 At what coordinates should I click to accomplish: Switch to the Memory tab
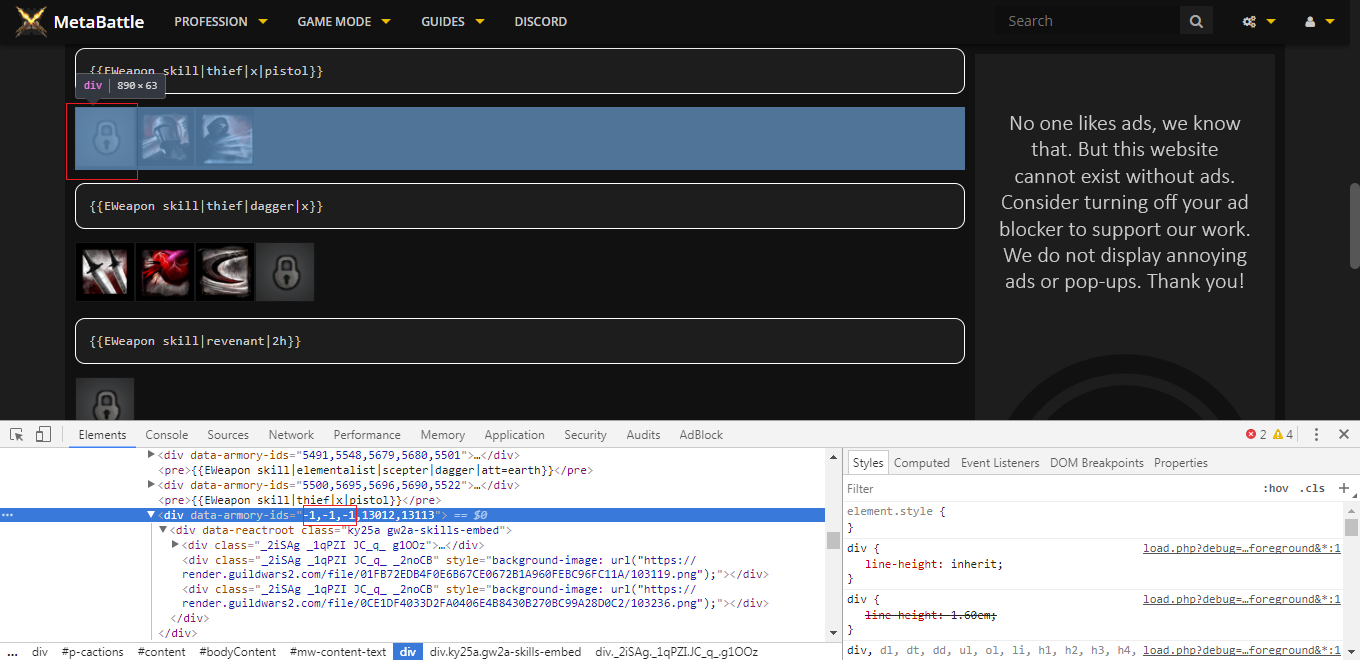click(443, 434)
